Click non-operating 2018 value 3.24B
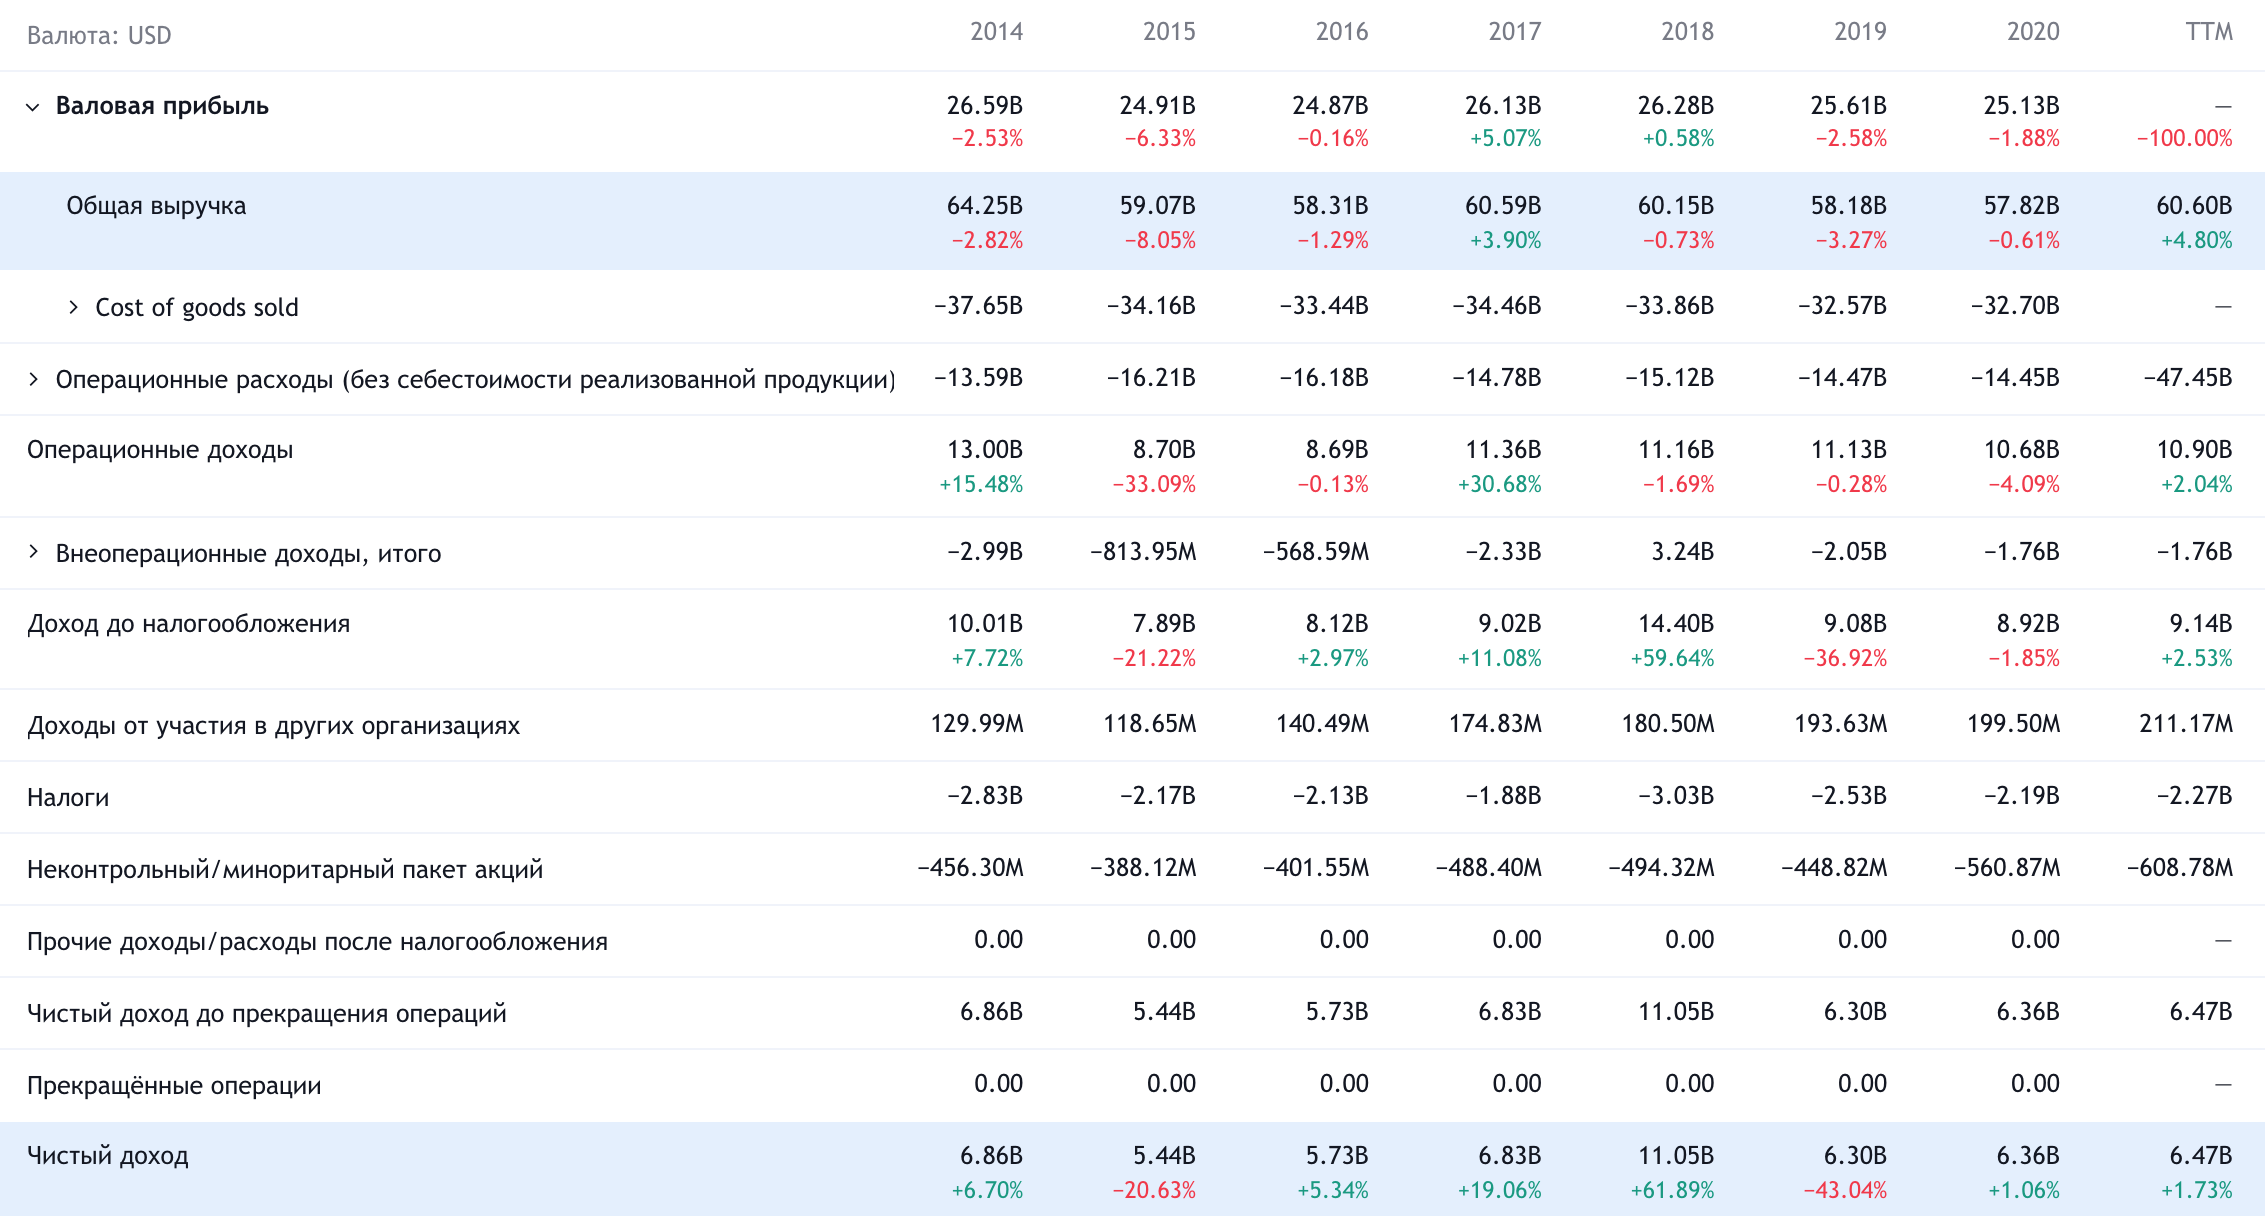This screenshot has height=1216, width=2265. [1683, 552]
